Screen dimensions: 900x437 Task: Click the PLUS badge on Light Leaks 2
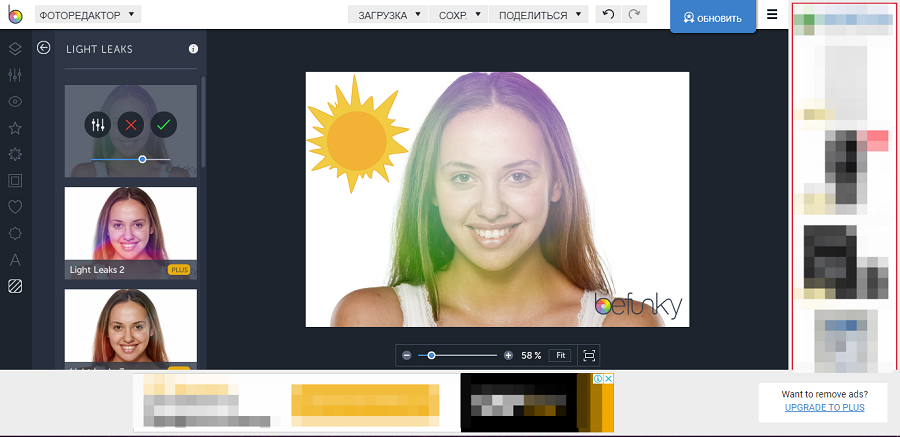pos(179,269)
